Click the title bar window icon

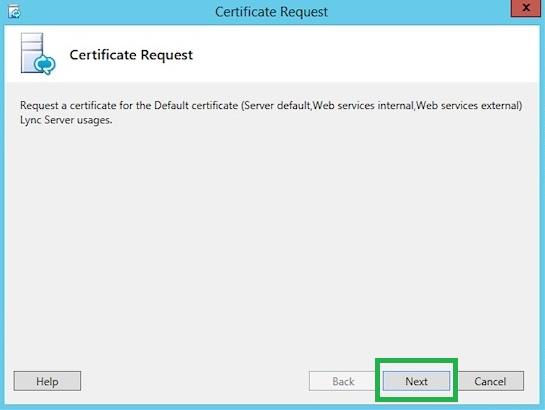(x=14, y=12)
